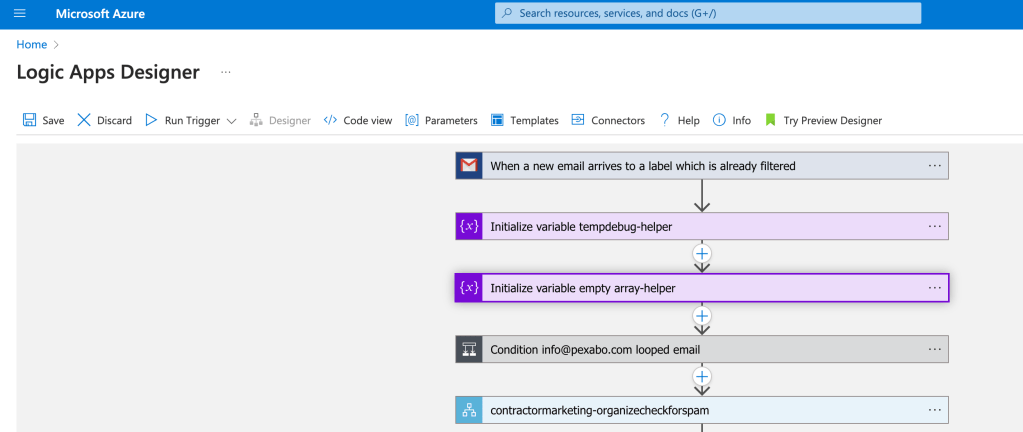Select the Initialize variable empty array-helper step

point(702,288)
